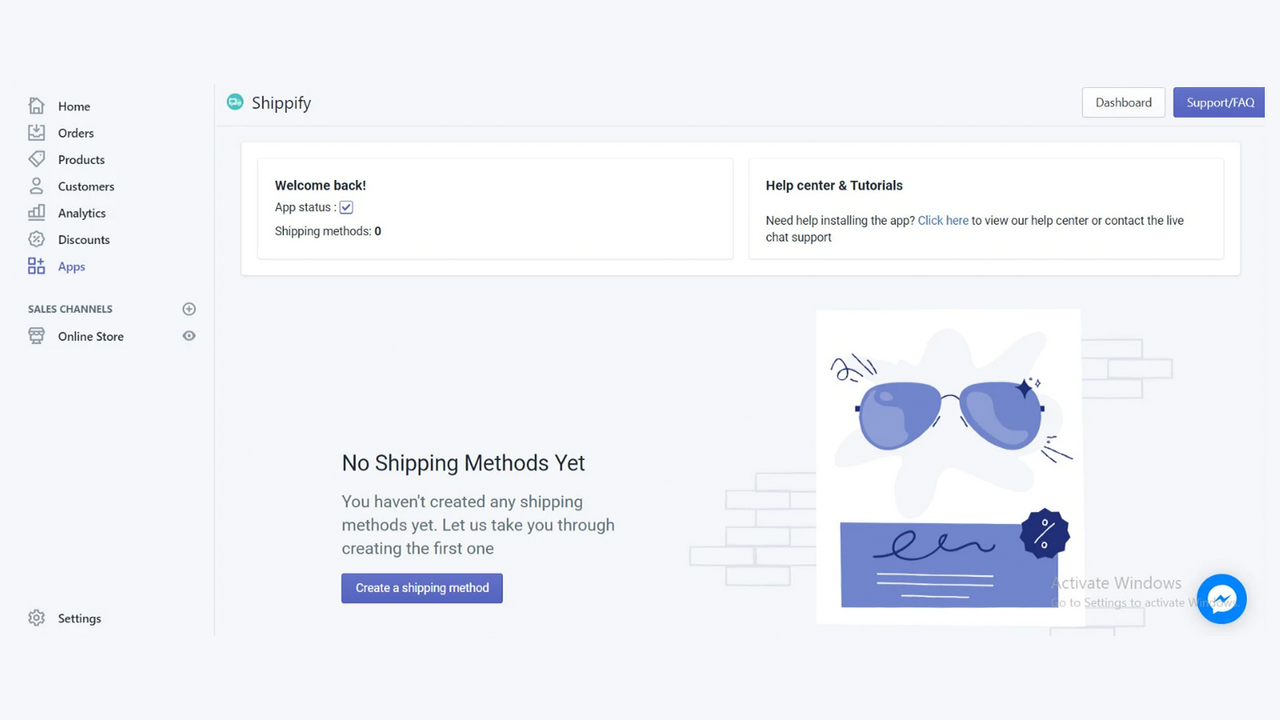Select Online Store under Sales Channels
Image resolution: width=1280 pixels, height=720 pixels.
pos(92,336)
